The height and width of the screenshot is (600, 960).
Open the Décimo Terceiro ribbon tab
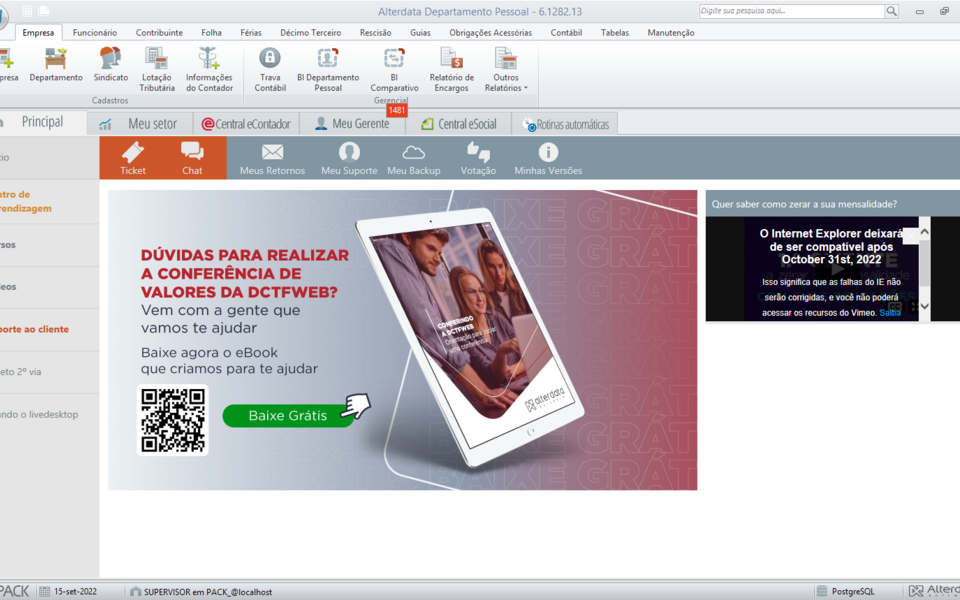point(311,32)
